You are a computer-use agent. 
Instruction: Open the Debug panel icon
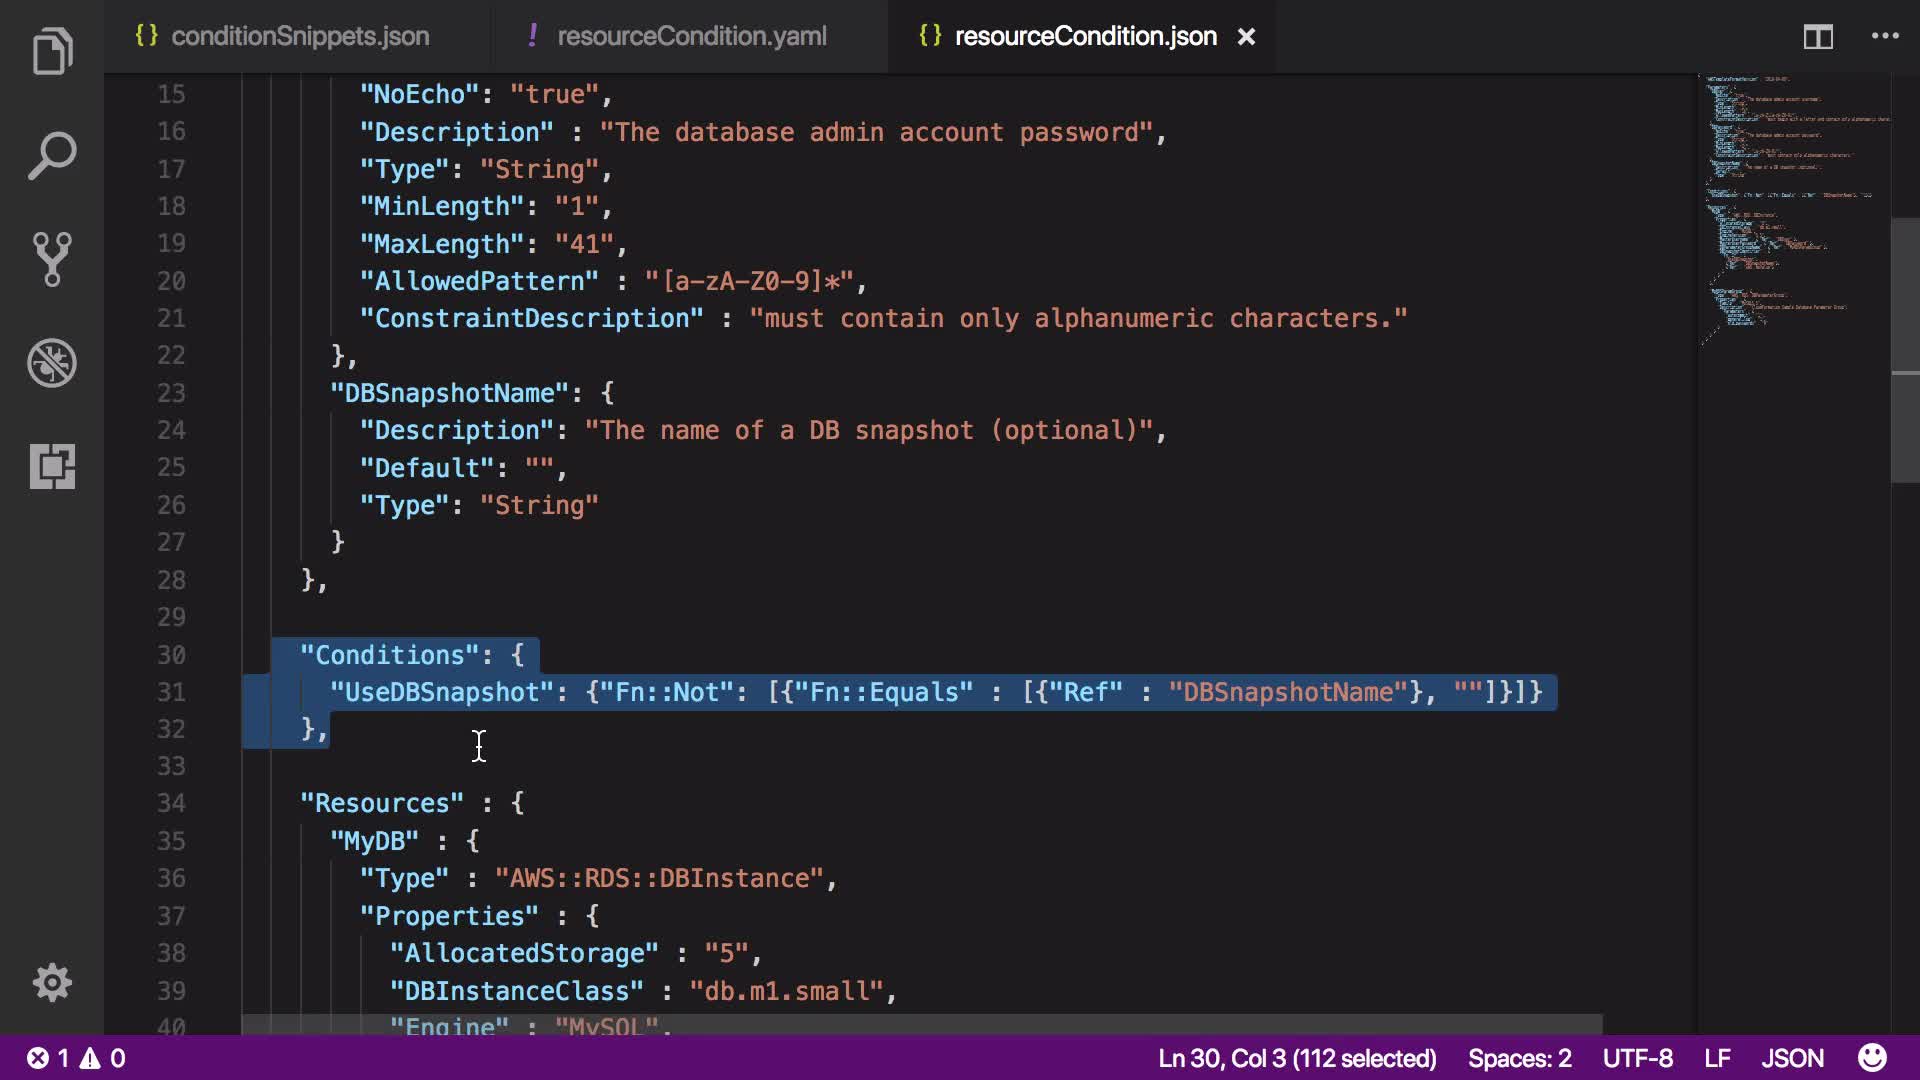tap(52, 363)
